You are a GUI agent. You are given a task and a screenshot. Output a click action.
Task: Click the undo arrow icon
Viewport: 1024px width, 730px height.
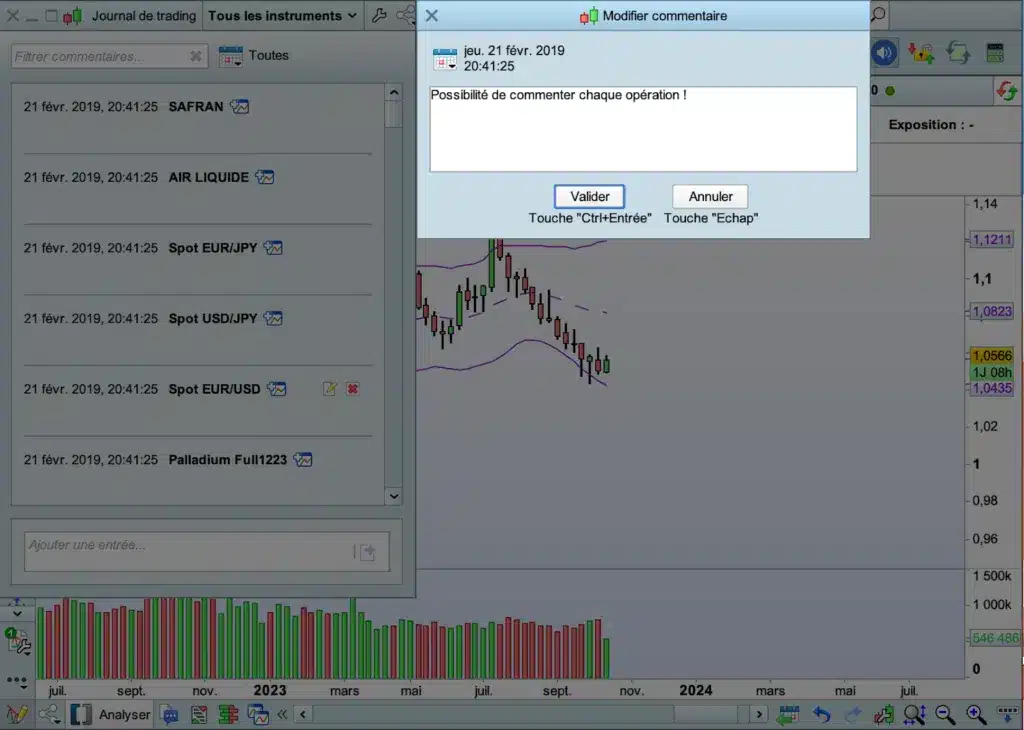coord(821,714)
